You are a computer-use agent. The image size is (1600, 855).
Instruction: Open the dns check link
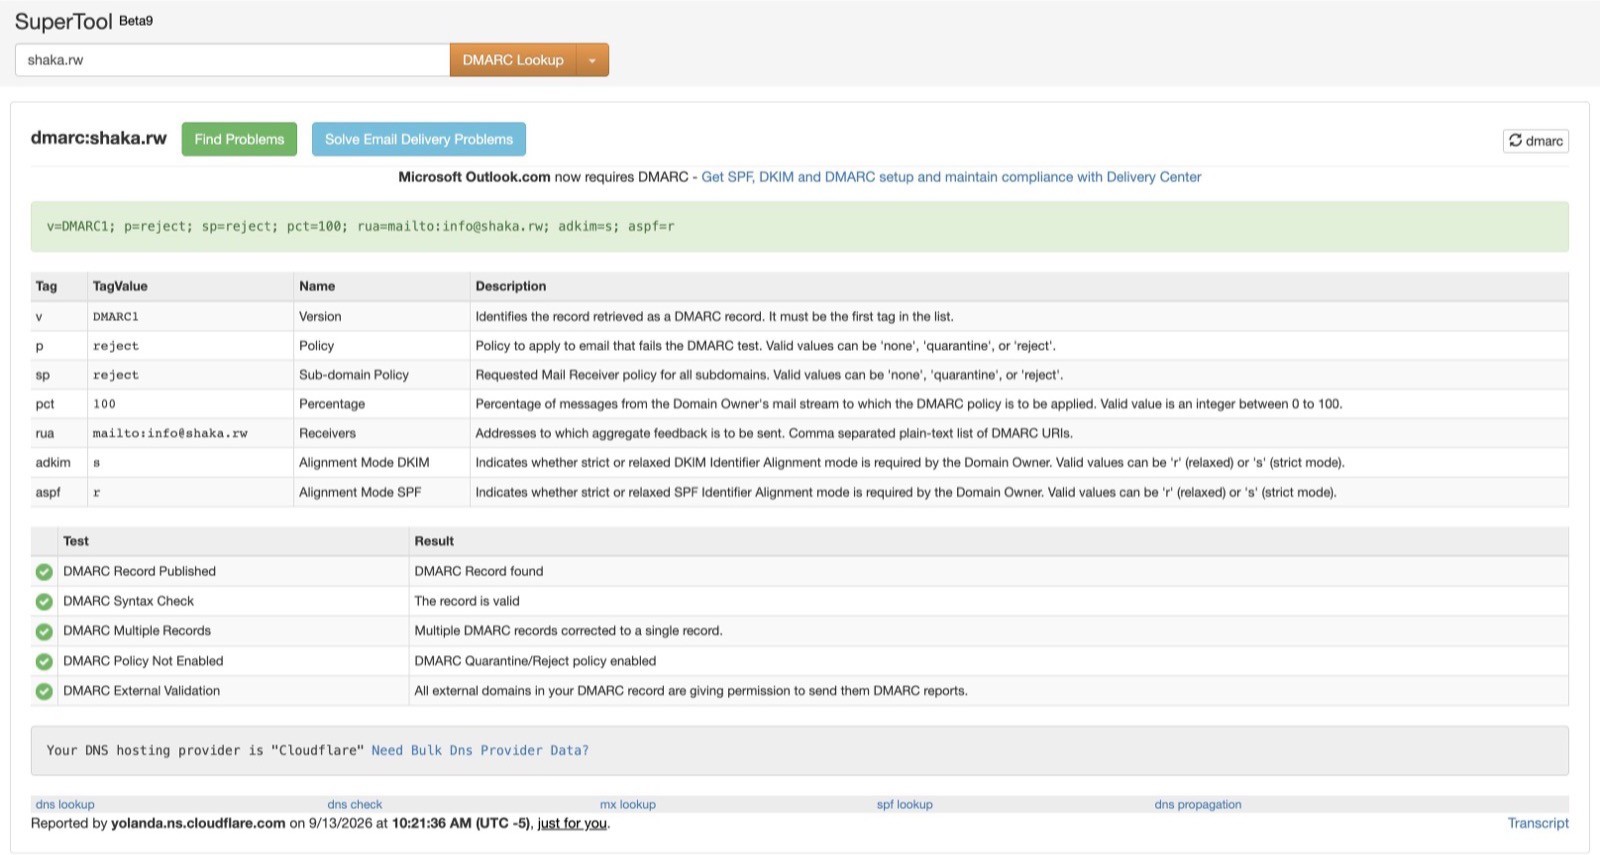click(355, 804)
